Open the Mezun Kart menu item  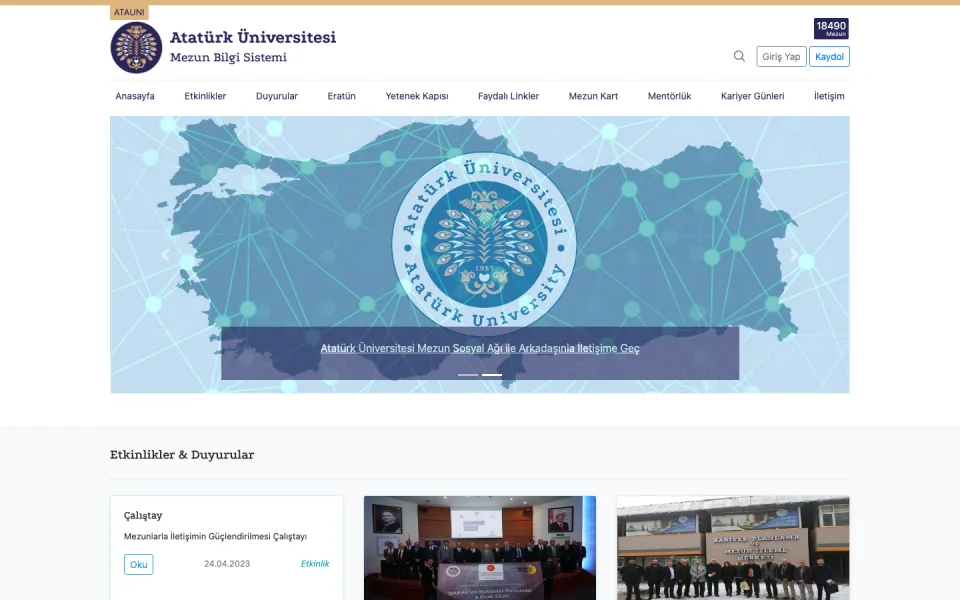593,96
